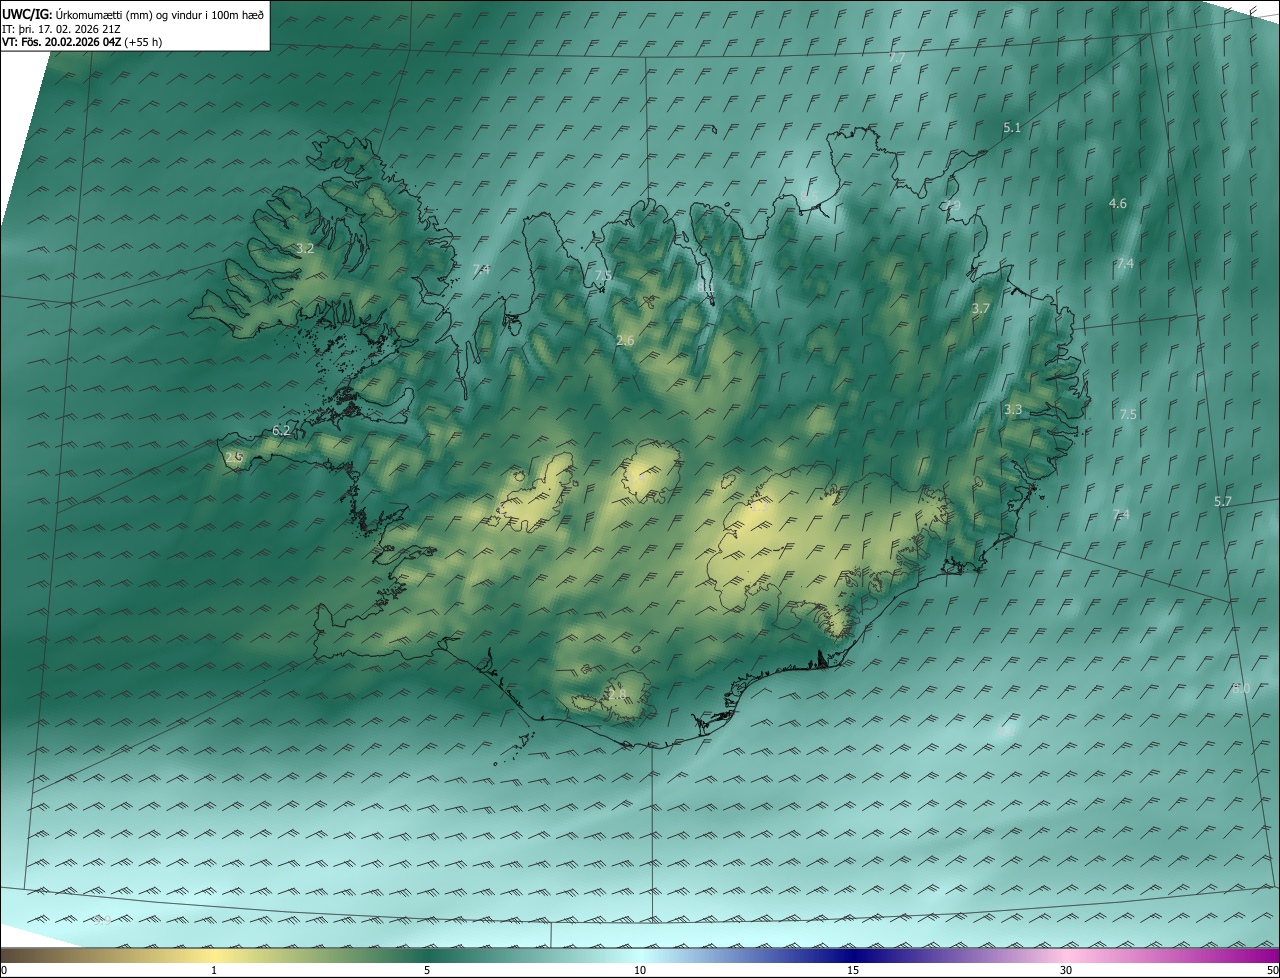Click the '(+55 h)' forecast offset text

[x=143, y=42]
